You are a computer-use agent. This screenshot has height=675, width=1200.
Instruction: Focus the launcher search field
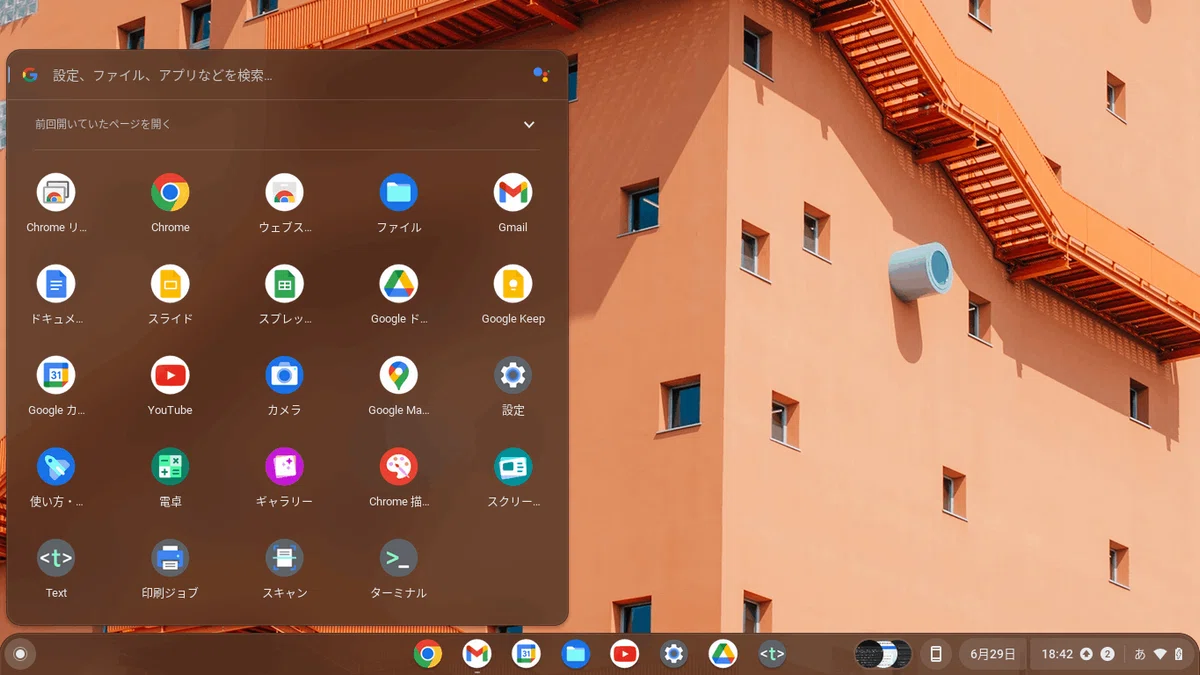(x=287, y=75)
